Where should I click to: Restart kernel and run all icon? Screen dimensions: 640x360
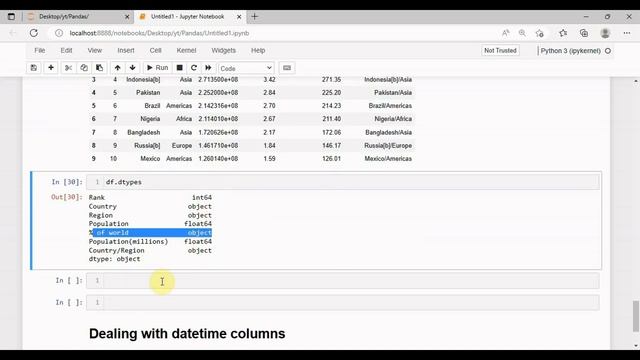point(208,68)
